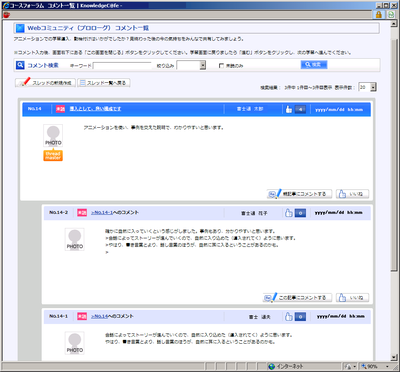This screenshot has width=400, height=372.
Task: Click the No.14-1 post number label
Action: pyautogui.click(x=58, y=316)
